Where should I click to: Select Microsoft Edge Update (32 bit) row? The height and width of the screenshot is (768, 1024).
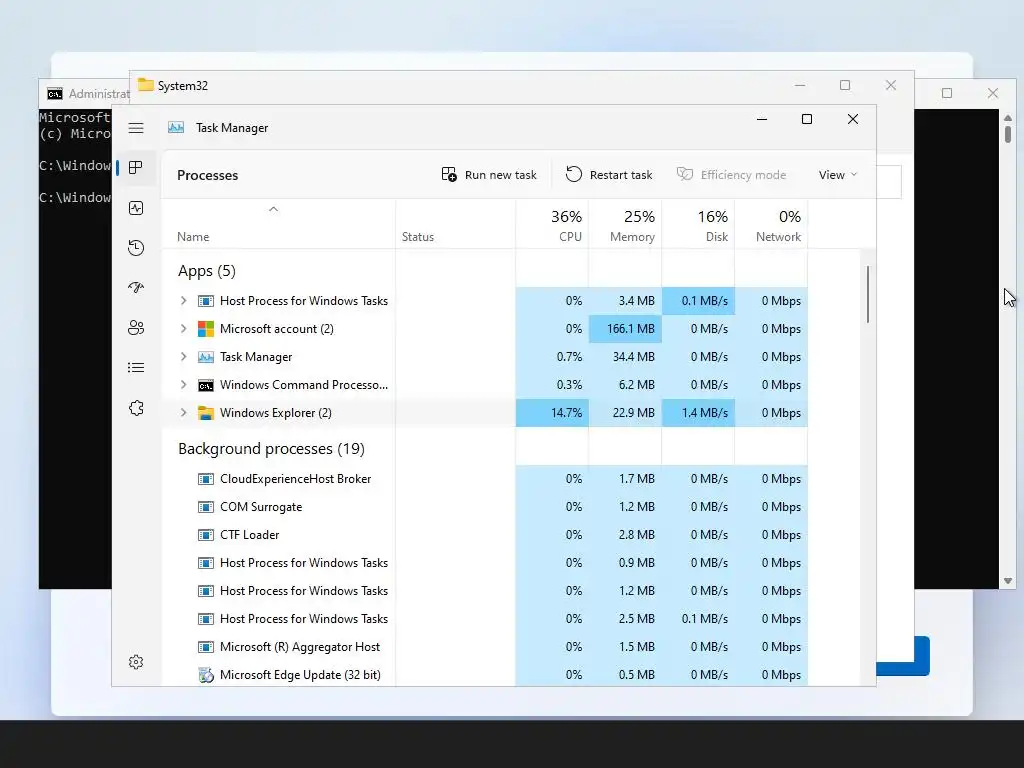tap(485, 675)
